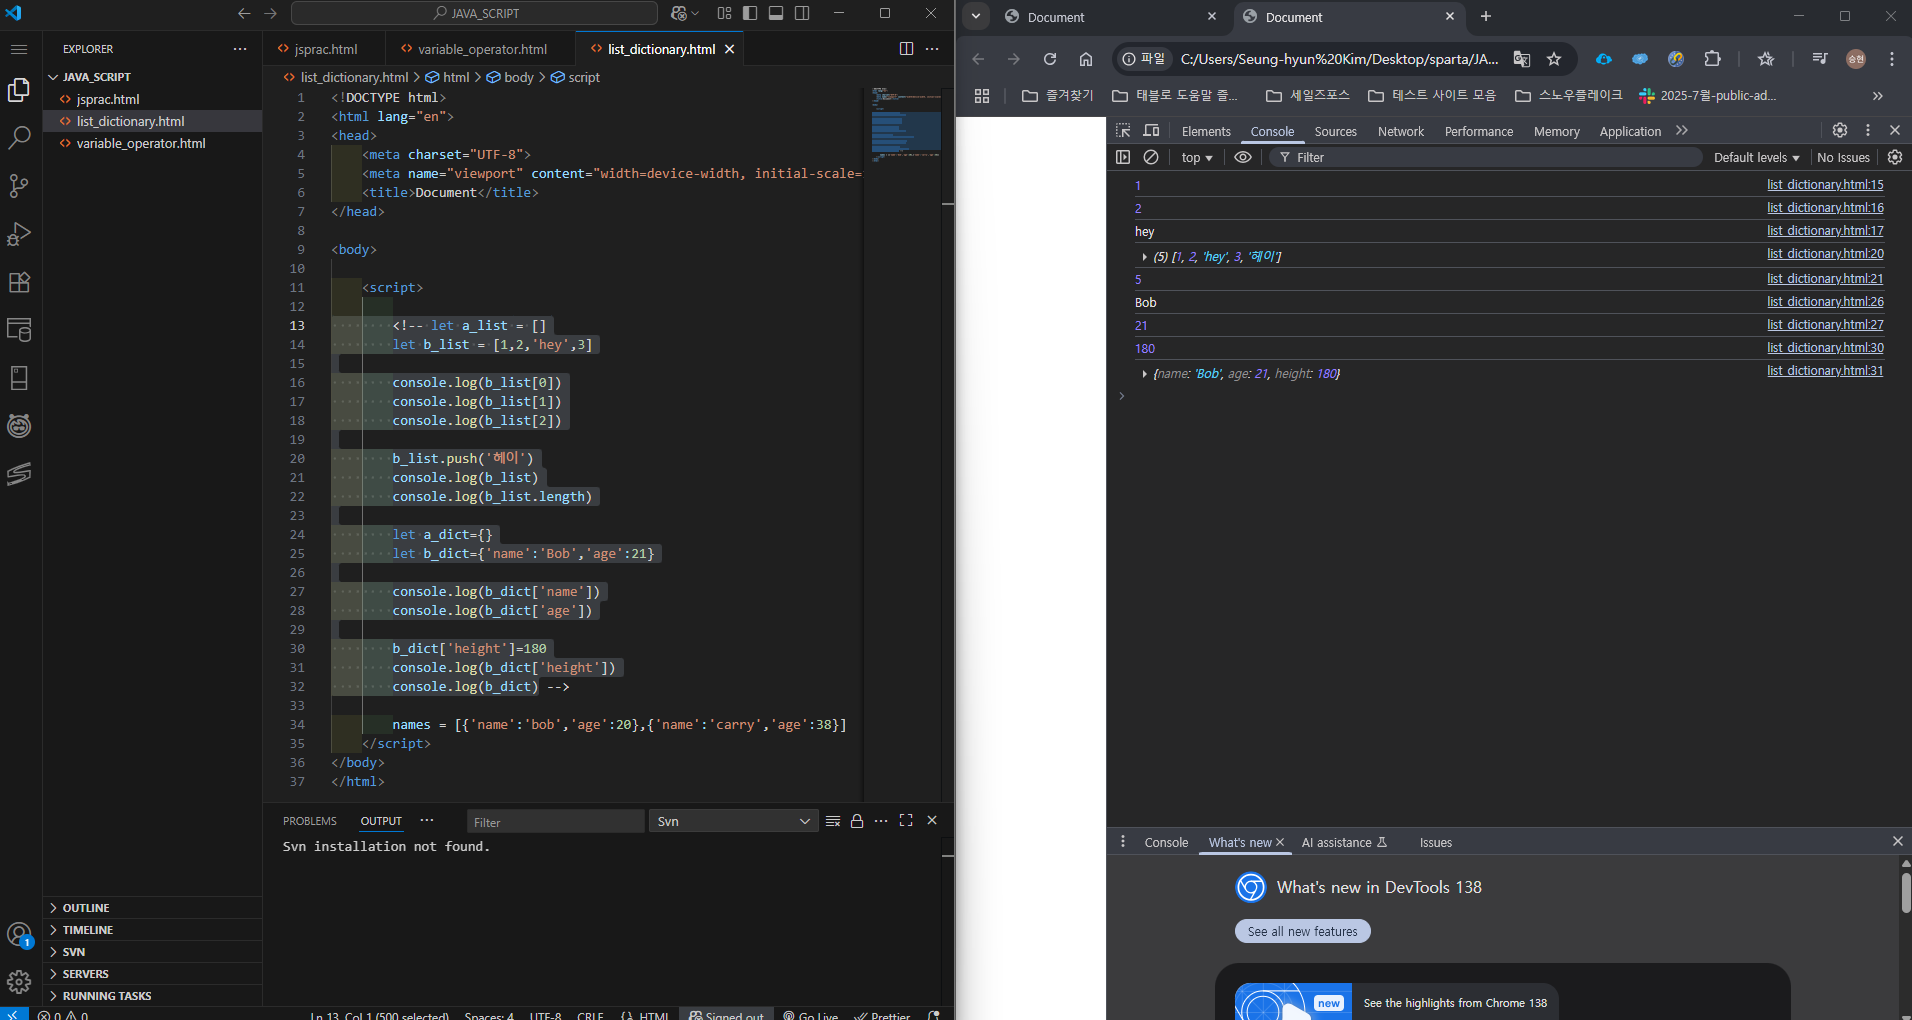Toggle the VS Code secondary side bar

(x=802, y=13)
